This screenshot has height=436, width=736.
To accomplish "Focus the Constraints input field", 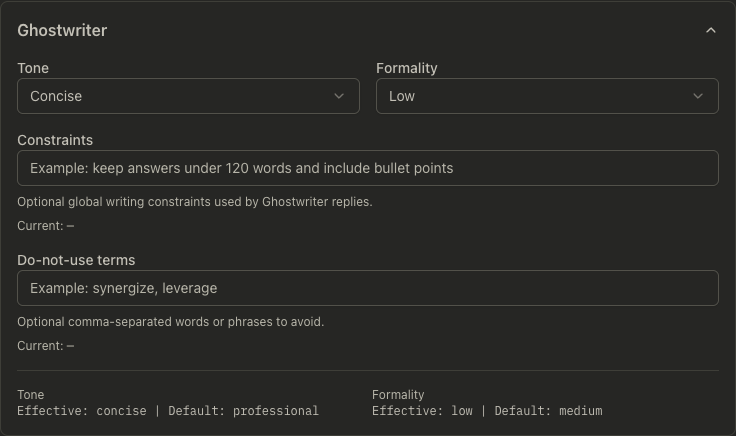I will coord(368,168).
